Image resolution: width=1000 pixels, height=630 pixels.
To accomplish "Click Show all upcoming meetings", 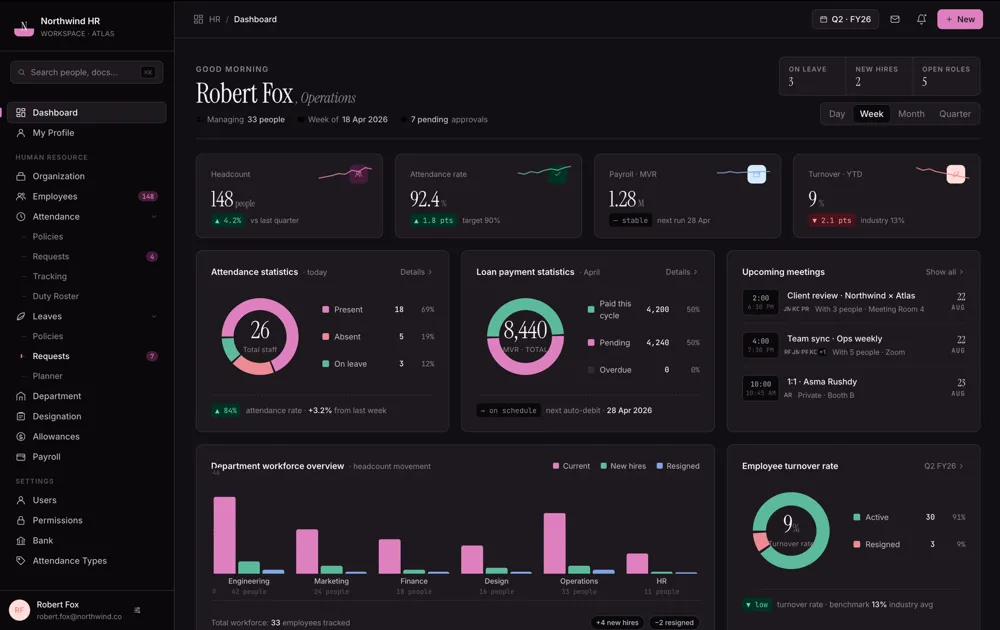I will point(945,272).
